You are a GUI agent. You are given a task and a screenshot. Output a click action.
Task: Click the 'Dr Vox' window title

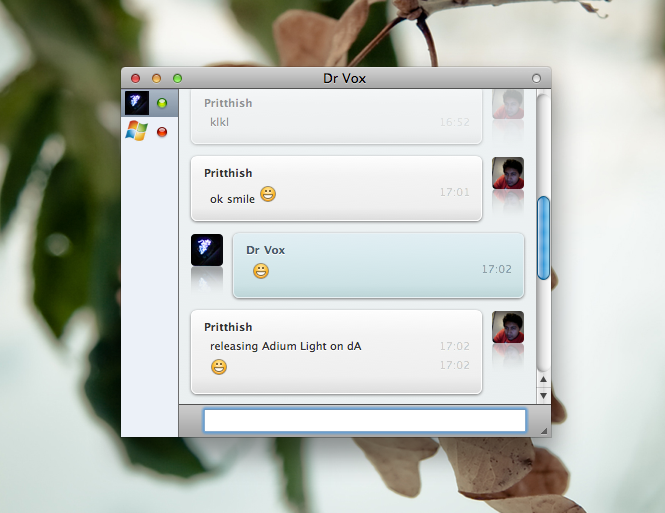pyautogui.click(x=344, y=78)
